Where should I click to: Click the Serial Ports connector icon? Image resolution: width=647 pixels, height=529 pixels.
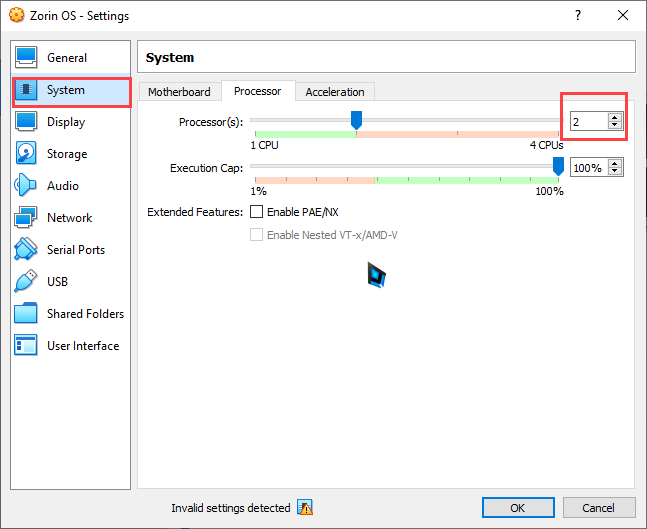(26, 249)
